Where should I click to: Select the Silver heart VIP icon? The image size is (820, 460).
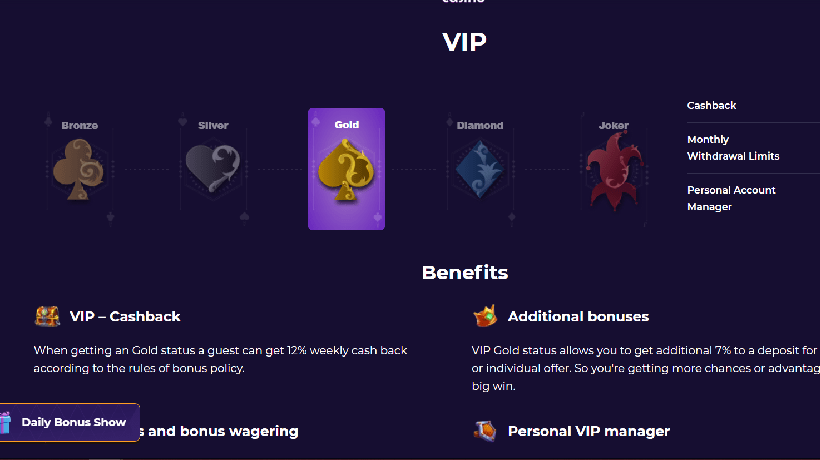213,167
